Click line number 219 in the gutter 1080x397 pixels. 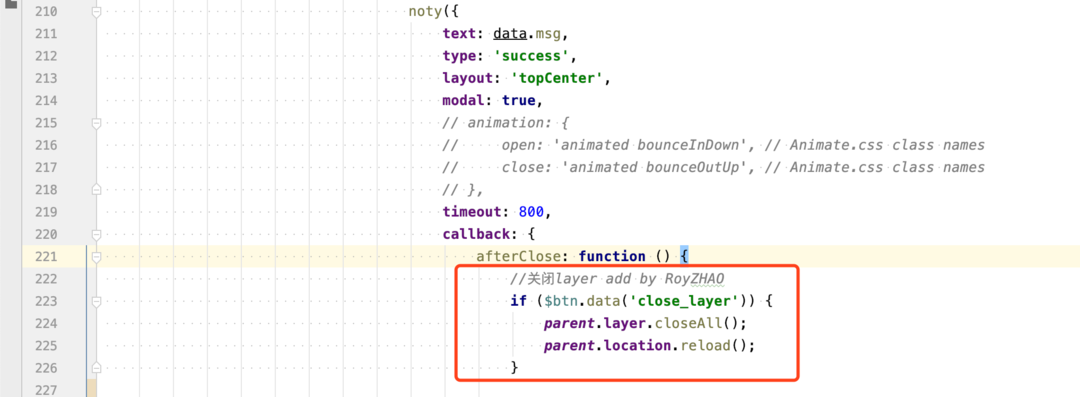tap(45, 212)
